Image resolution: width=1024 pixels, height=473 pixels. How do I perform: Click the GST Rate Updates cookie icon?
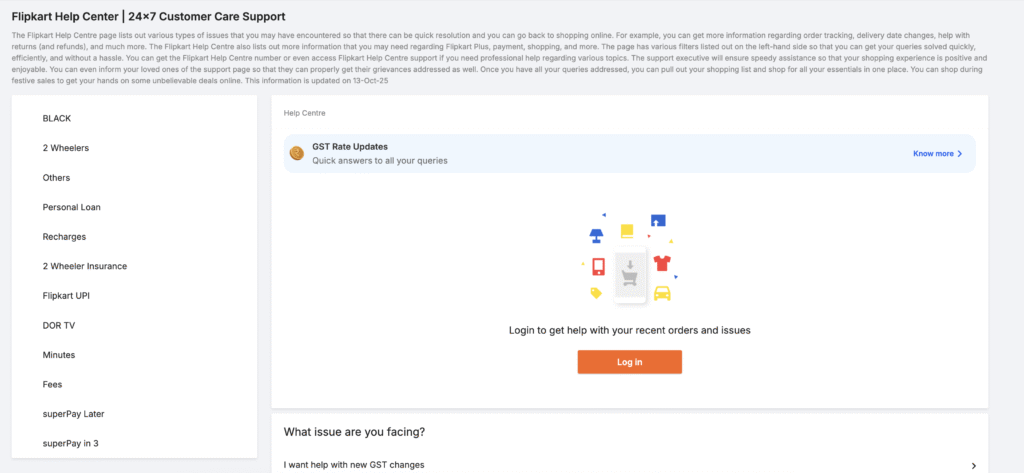(x=296, y=153)
